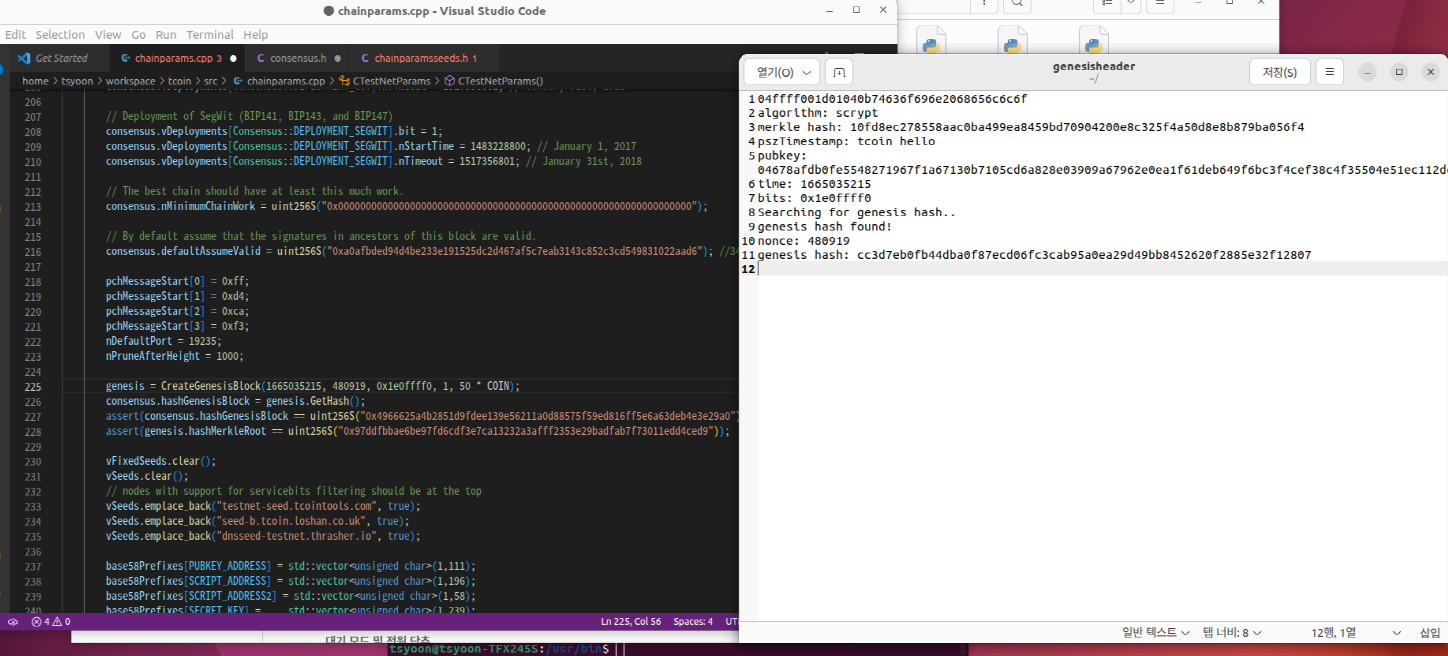The width and height of the screenshot is (1448, 656).
Task: Open the Edit menu in VS Code
Action: (15, 34)
